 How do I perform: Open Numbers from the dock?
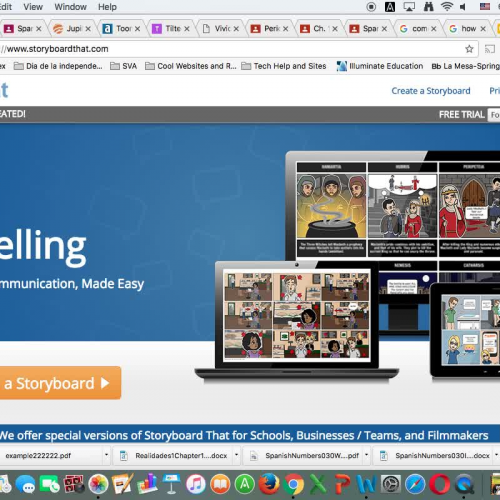147,484
